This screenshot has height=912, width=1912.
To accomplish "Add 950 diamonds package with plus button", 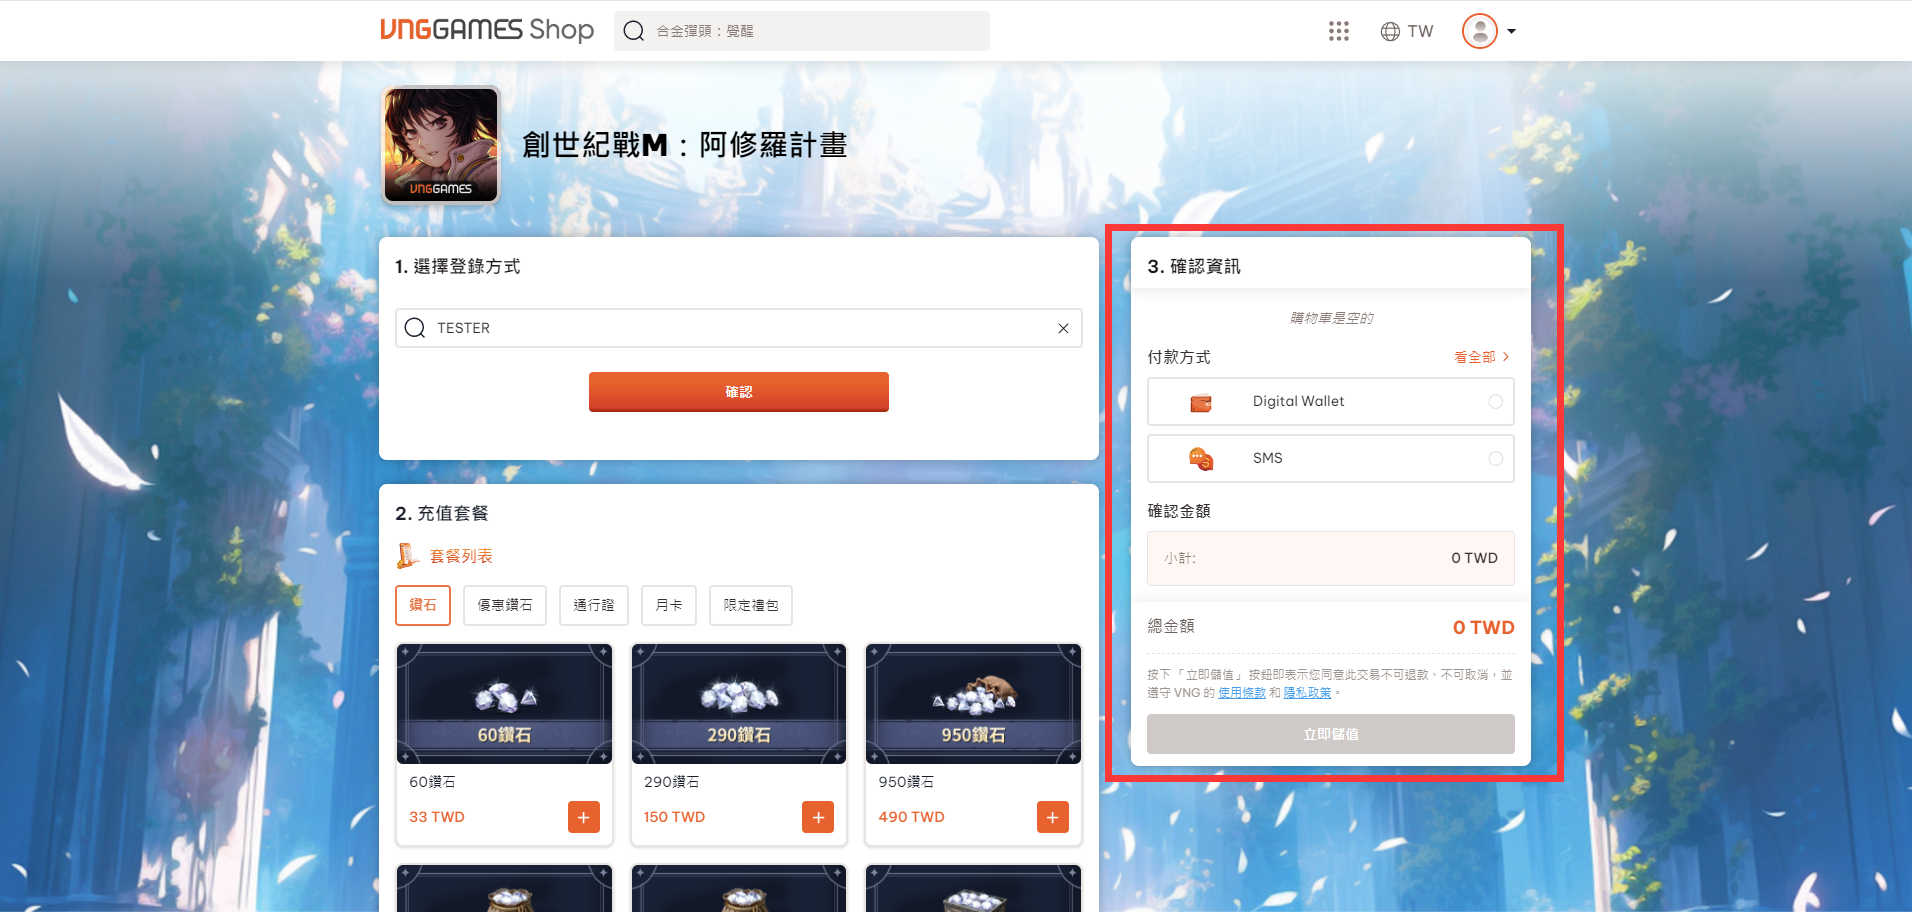I will coord(1052,817).
